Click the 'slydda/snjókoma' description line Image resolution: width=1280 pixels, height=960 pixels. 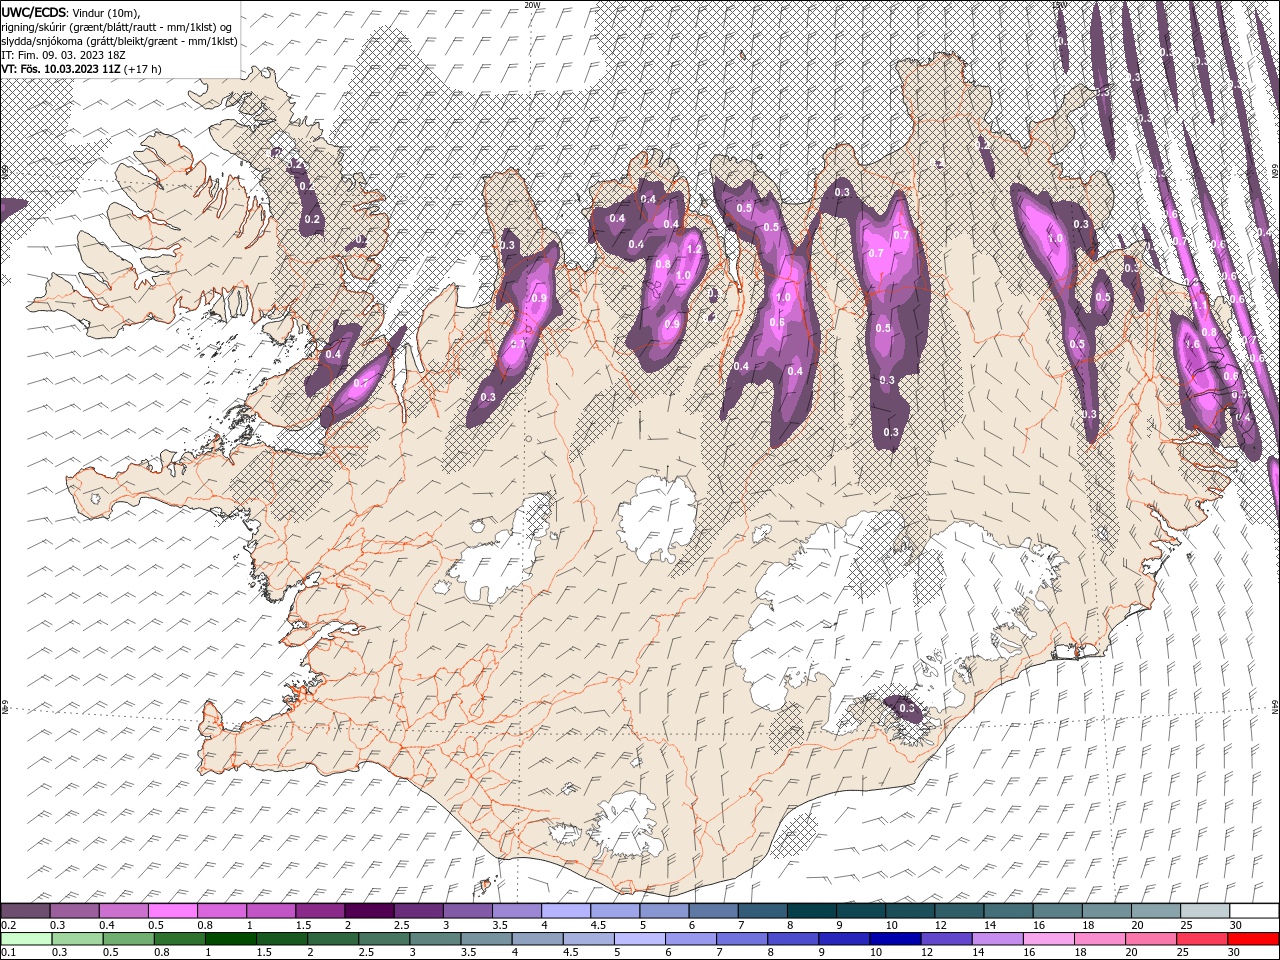(x=119, y=41)
